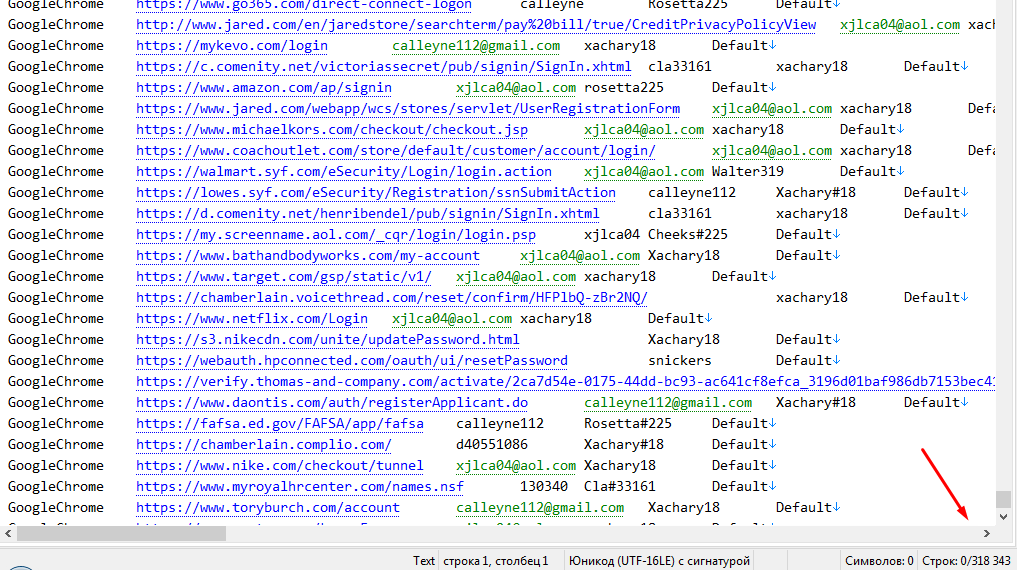Open the www.amazon.com/ap/signin link
This screenshot has height=570, width=1017.
263,88
